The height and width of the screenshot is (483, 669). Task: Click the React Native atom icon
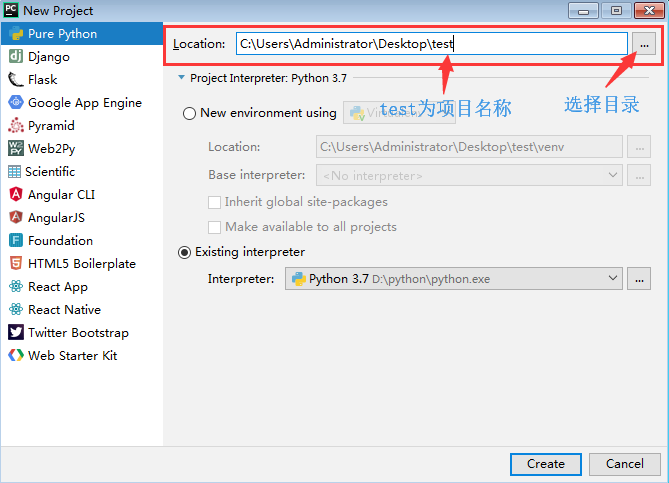coord(16,309)
